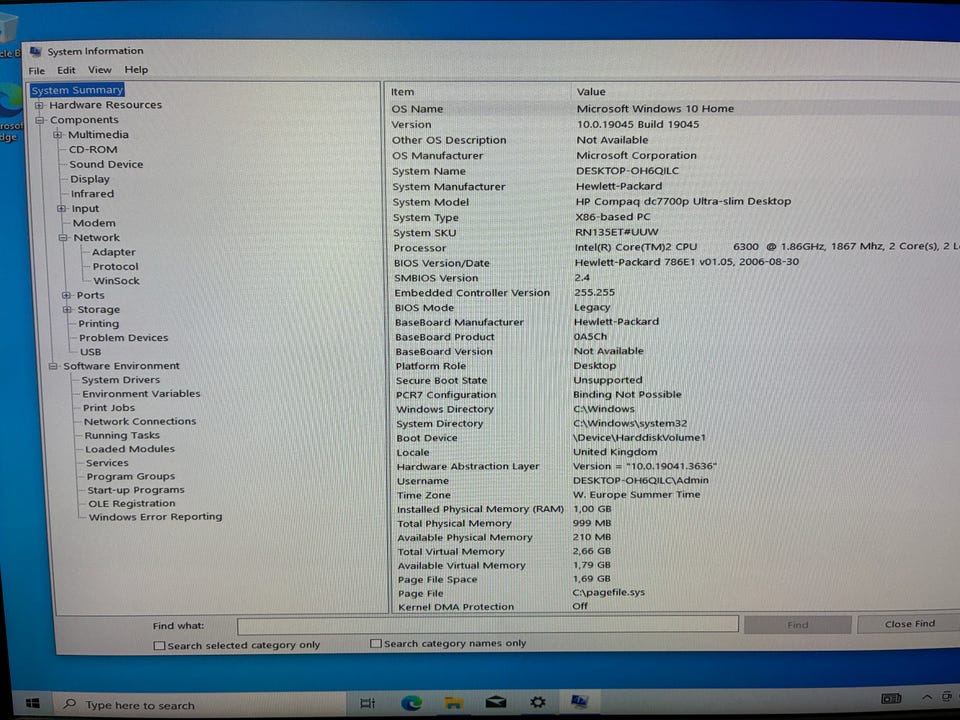Select the OLE Registration tree item
The image size is (960, 720).
pos(132,503)
